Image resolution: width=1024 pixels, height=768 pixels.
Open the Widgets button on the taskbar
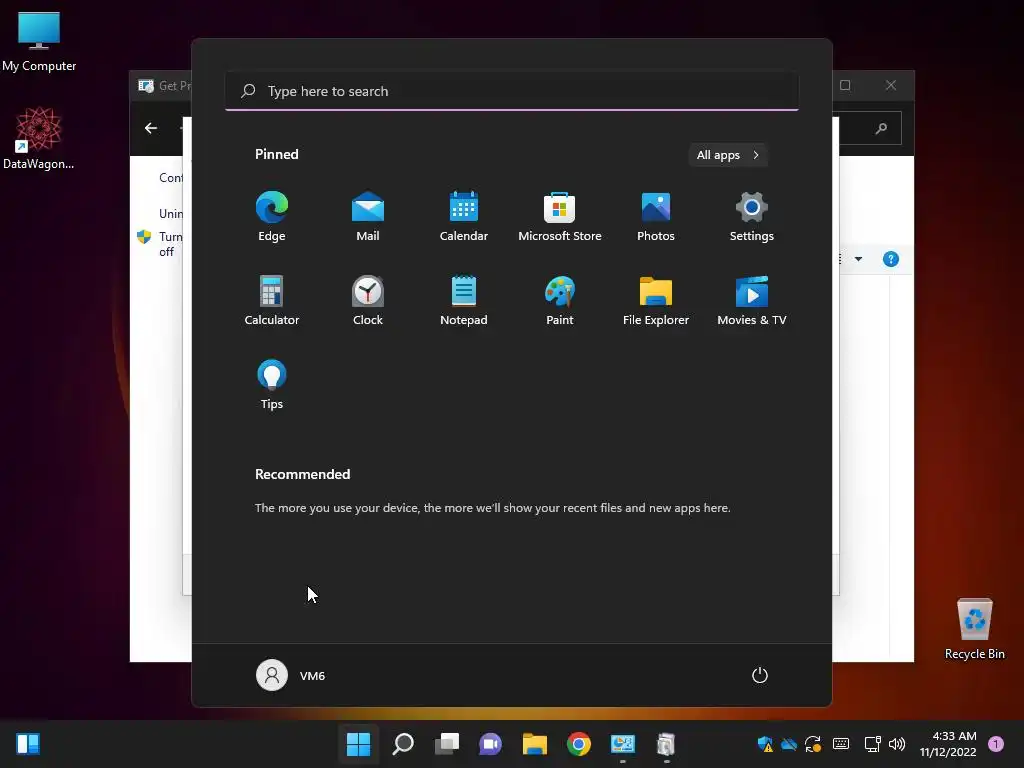[28, 744]
